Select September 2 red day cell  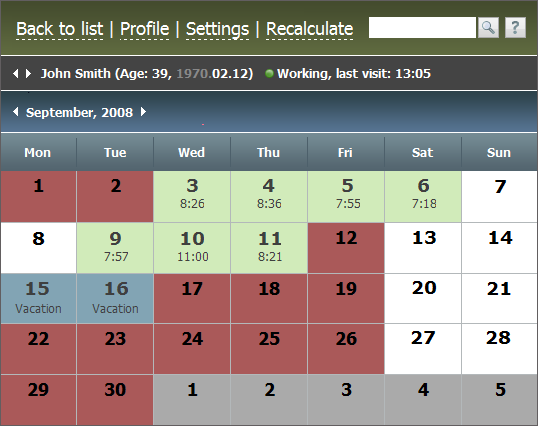[x=115, y=197]
